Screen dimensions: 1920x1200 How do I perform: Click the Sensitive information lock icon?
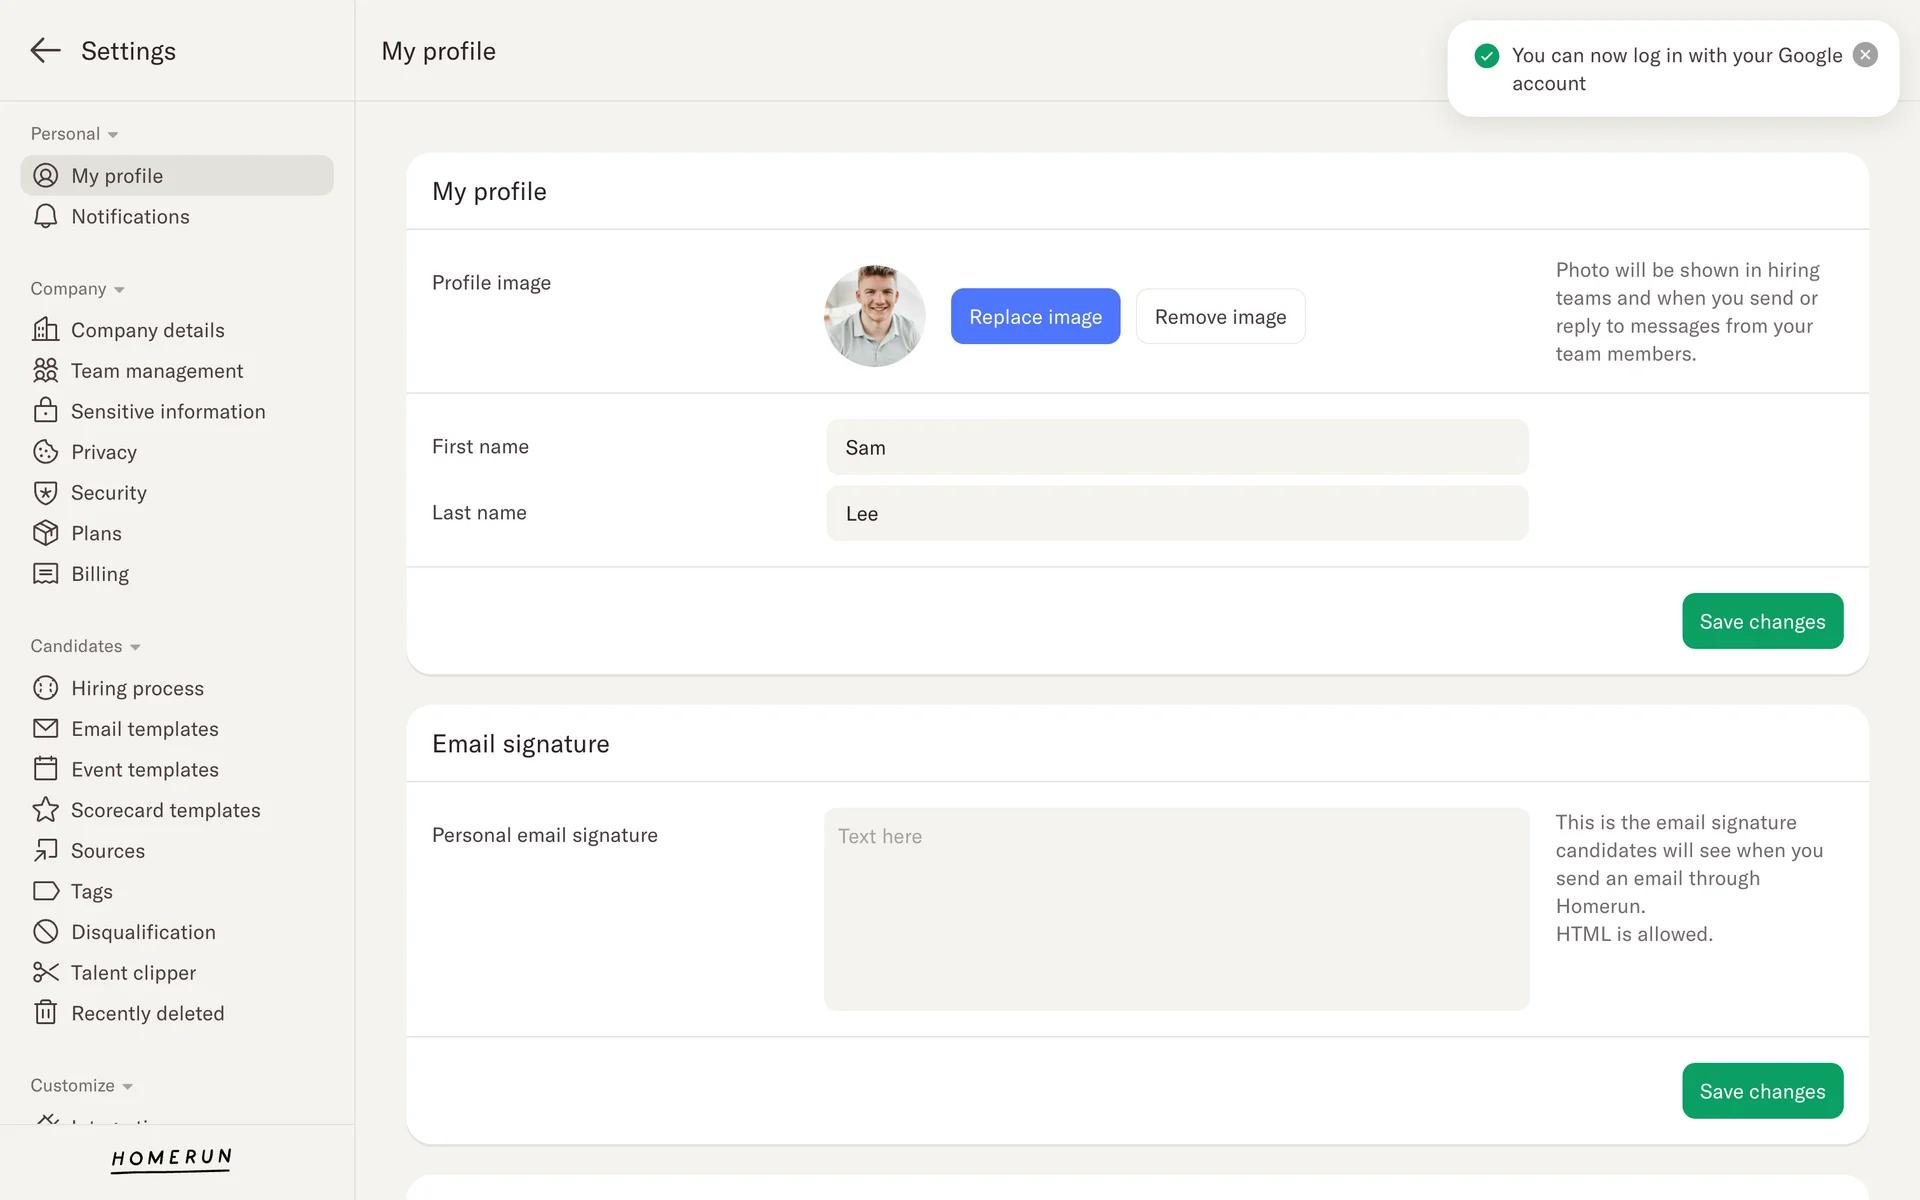[45, 411]
